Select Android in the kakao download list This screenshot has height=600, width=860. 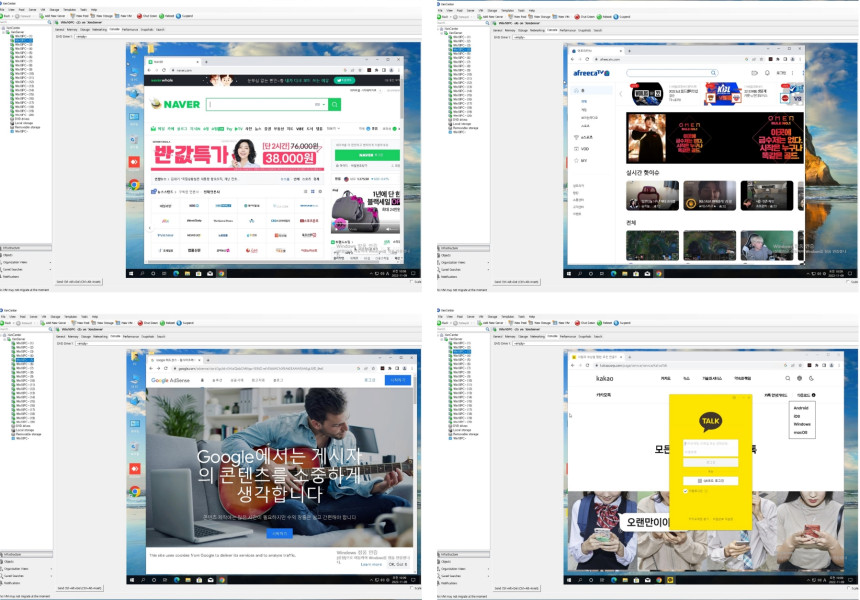point(801,408)
